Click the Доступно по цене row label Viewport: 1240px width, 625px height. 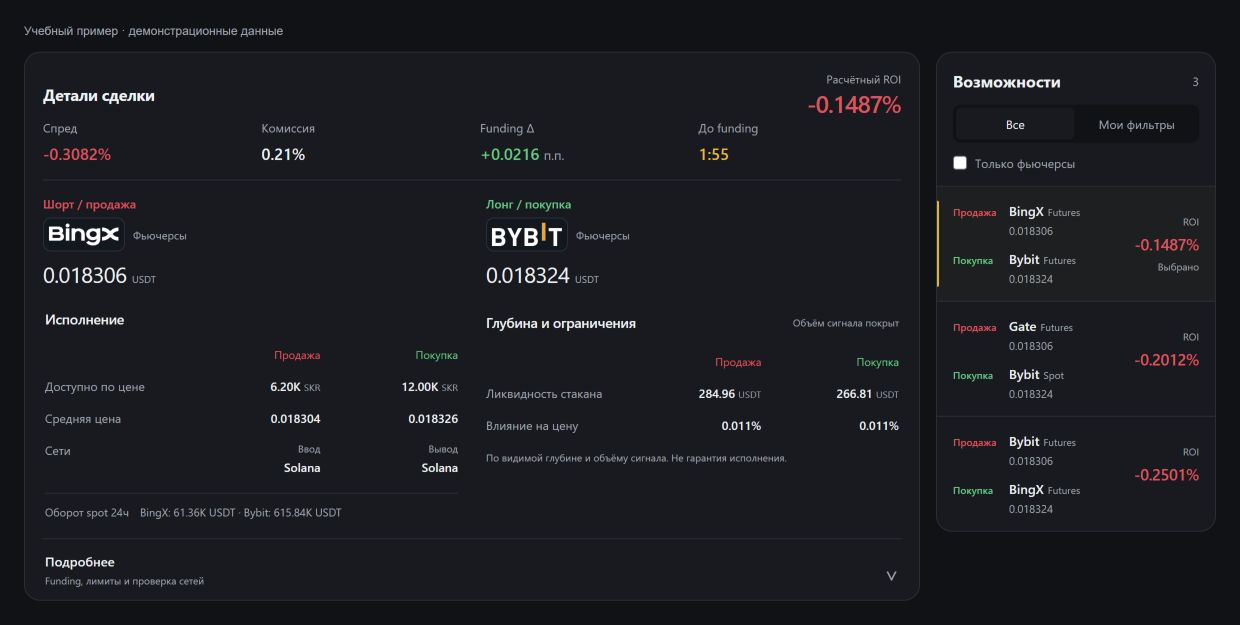tap(95, 387)
